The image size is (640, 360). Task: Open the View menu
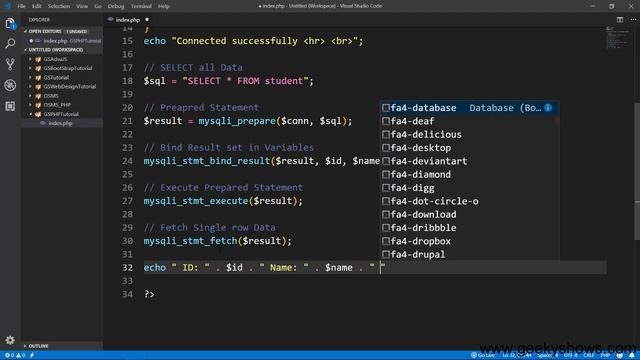82,6
